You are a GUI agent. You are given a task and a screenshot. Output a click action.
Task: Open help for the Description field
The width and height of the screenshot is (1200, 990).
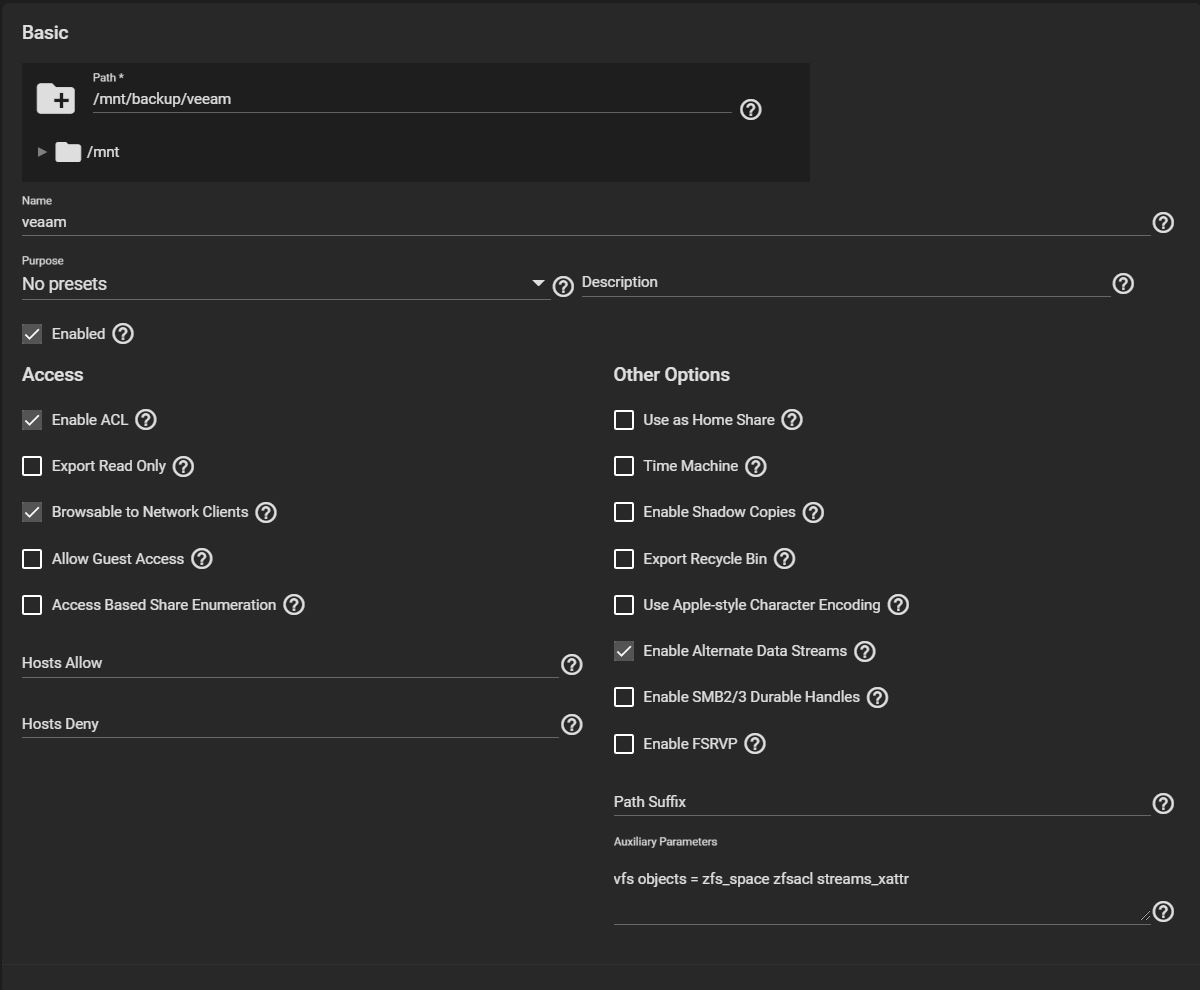tap(1123, 283)
